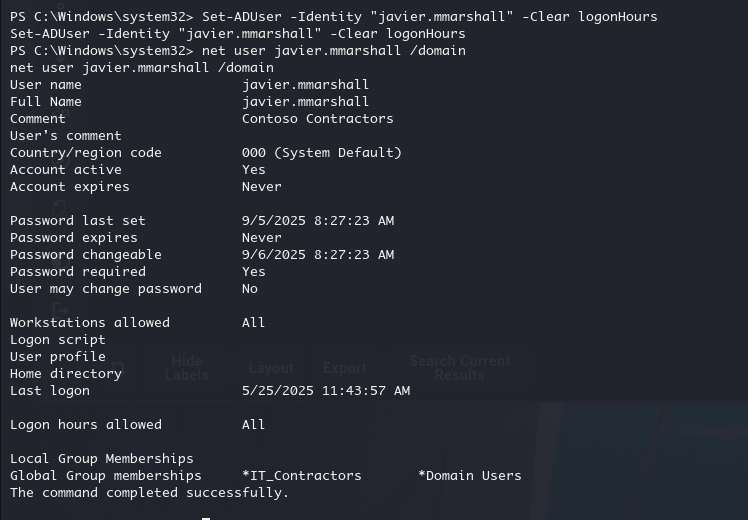Click the 'Contoso Contractors' comment value
The height and width of the screenshot is (520, 748).
coord(318,119)
